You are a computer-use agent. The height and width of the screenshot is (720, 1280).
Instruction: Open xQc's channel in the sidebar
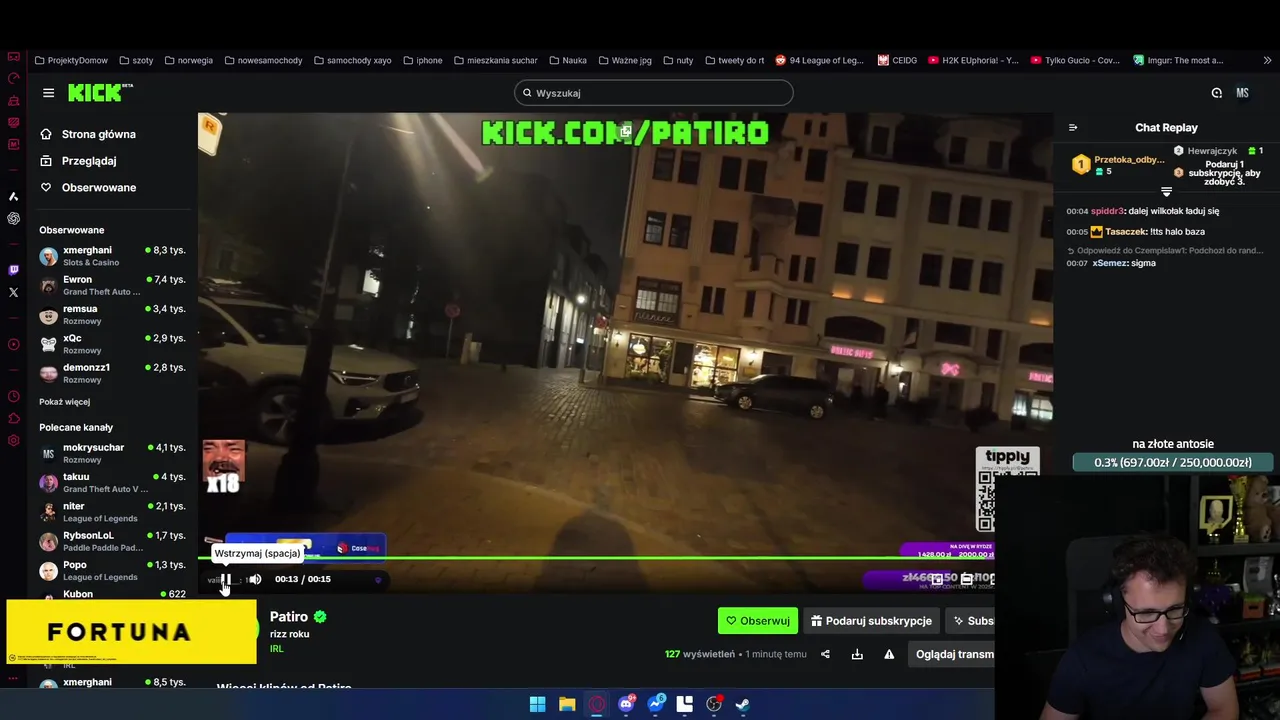click(112, 344)
